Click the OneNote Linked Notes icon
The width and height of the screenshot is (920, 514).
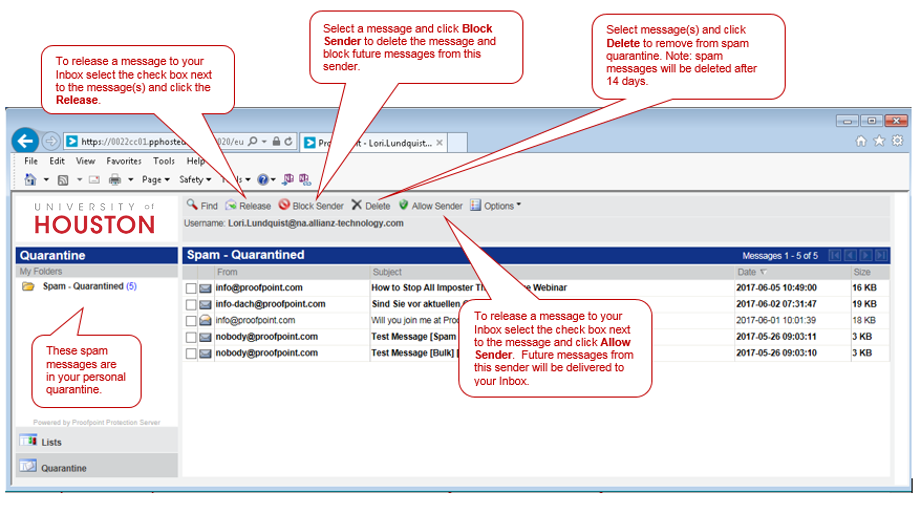click(305, 179)
